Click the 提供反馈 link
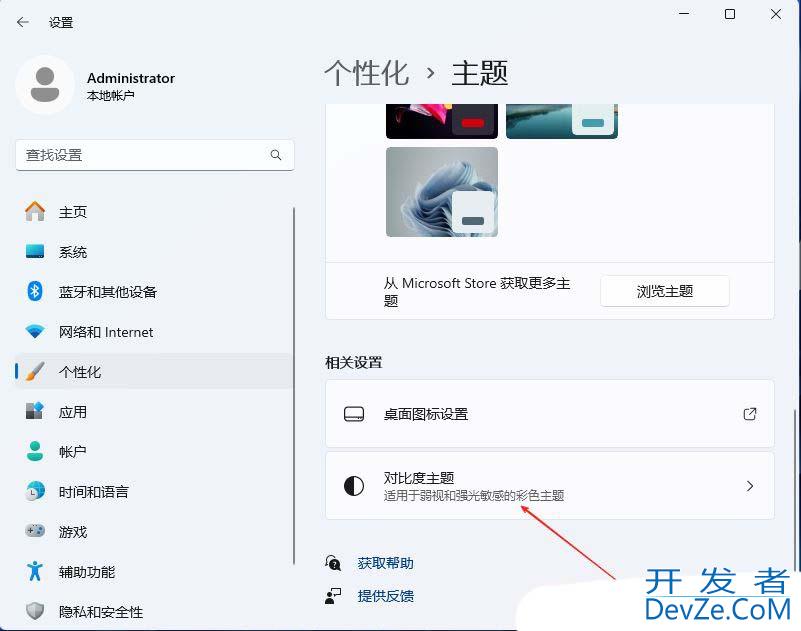 385,596
